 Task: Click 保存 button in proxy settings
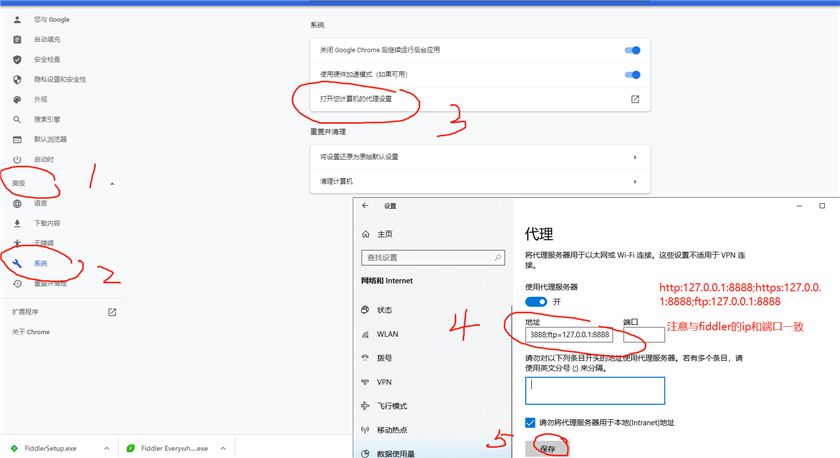point(547,448)
